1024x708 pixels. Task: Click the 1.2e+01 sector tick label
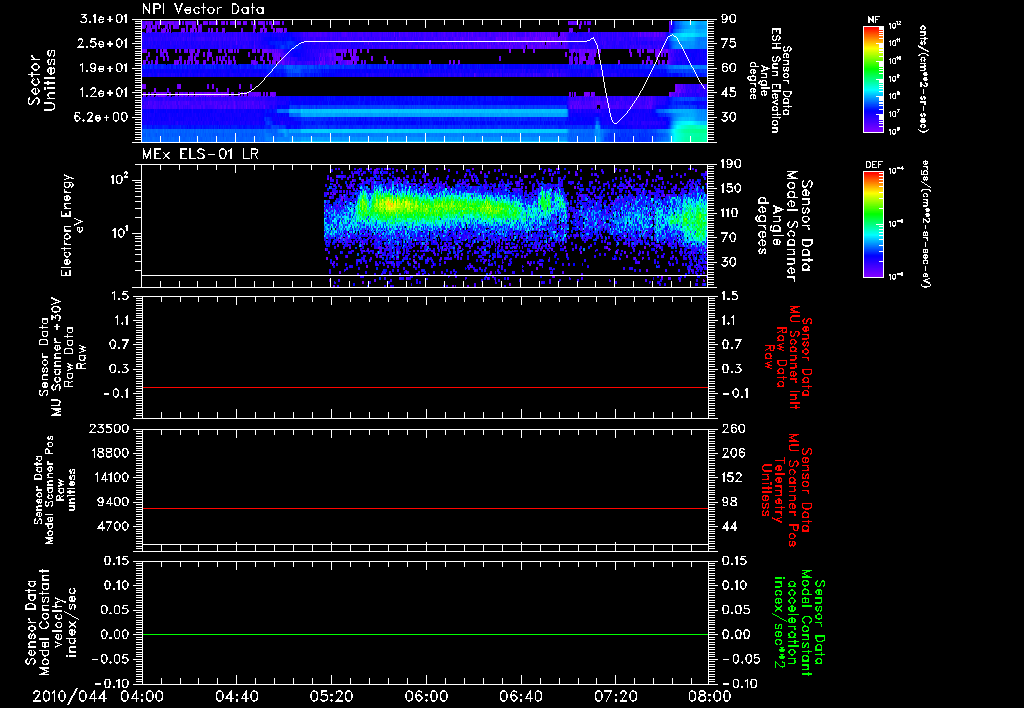pyautogui.click(x=104, y=93)
